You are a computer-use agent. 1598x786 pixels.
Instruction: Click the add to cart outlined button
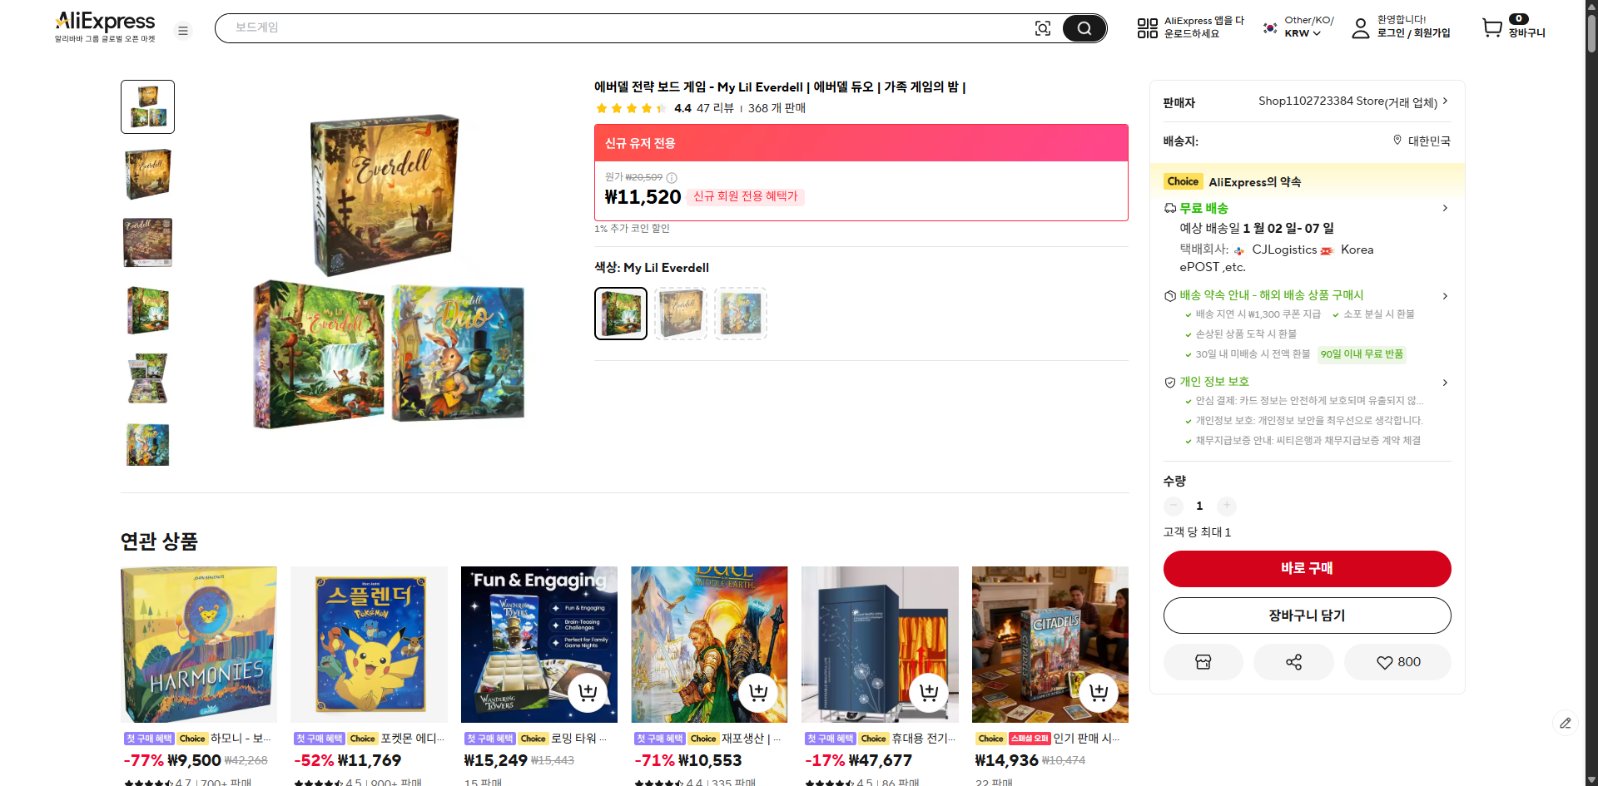tap(1307, 616)
